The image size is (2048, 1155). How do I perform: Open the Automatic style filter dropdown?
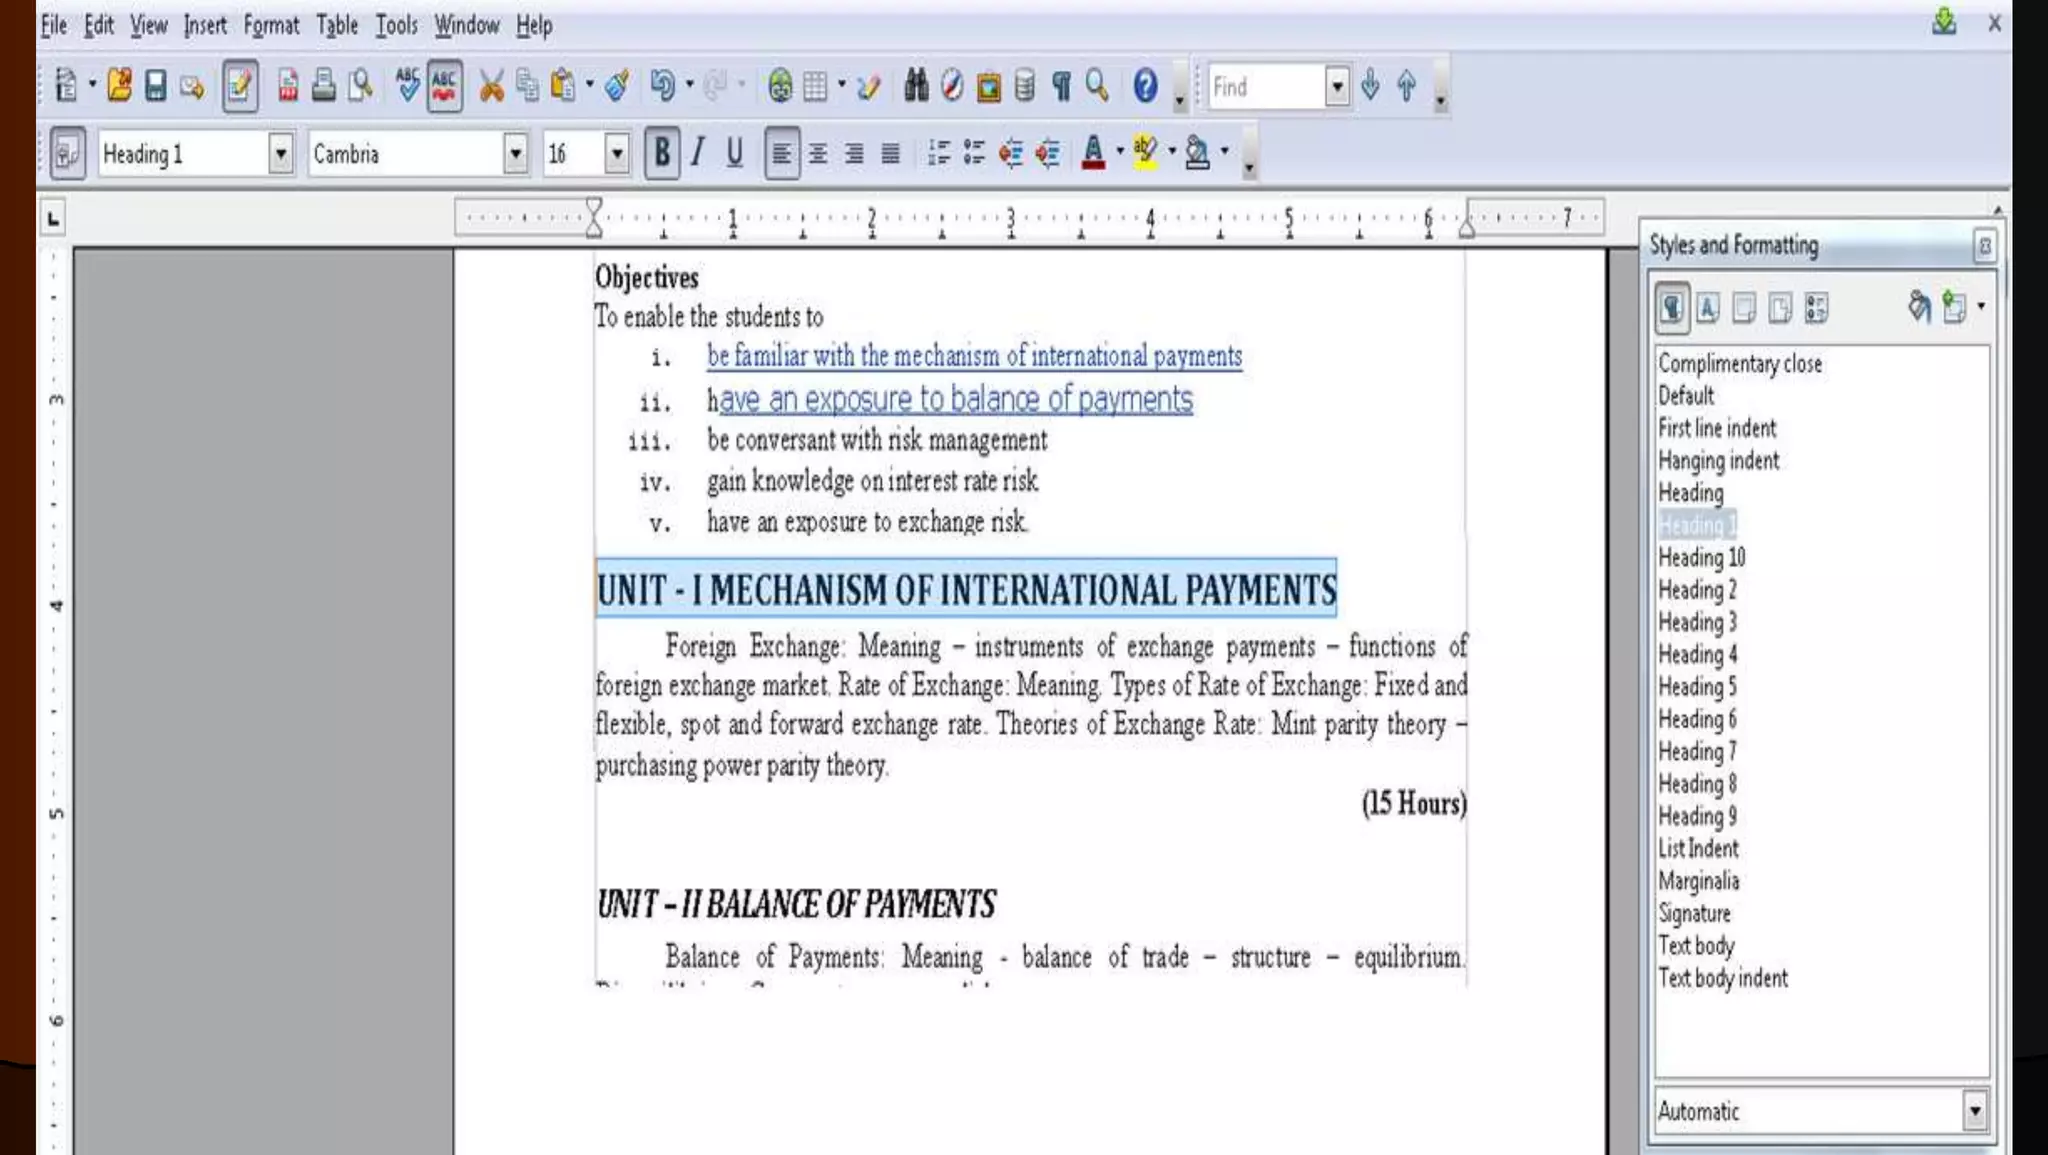click(1974, 1111)
